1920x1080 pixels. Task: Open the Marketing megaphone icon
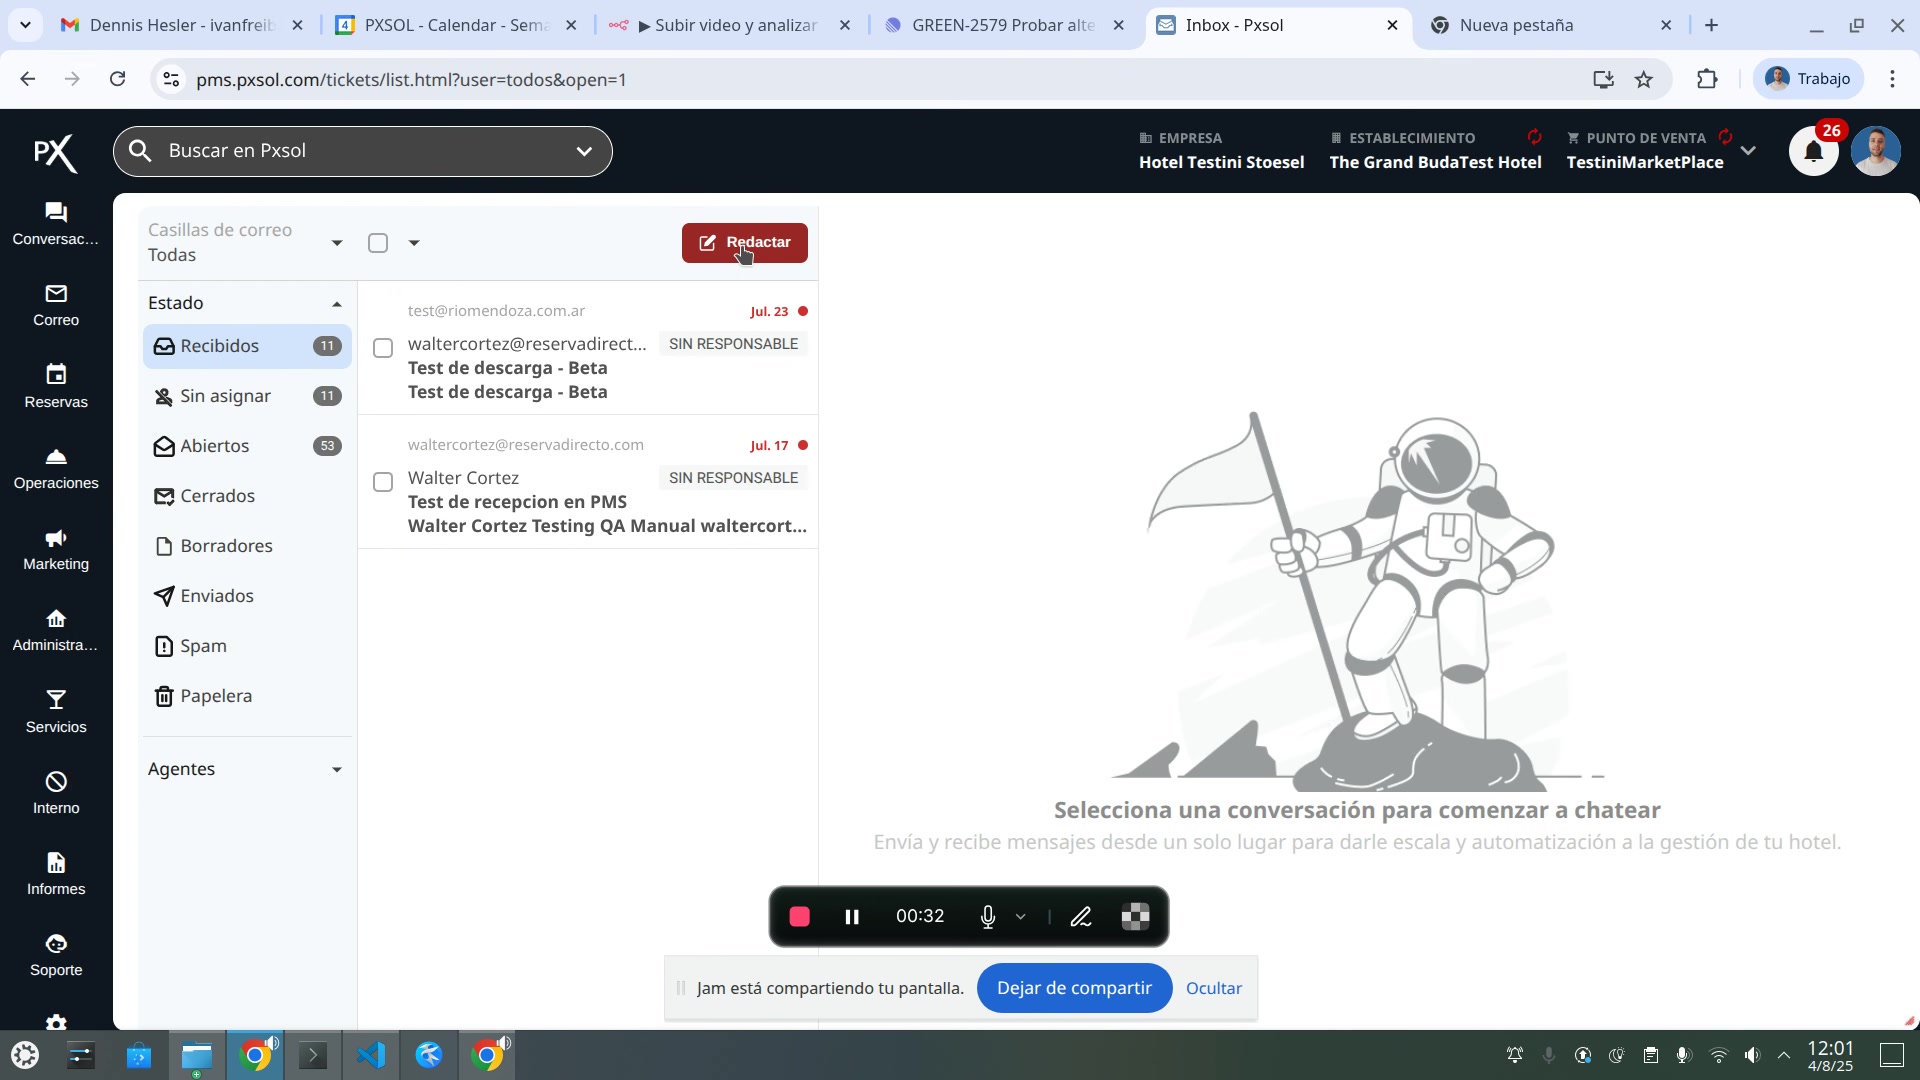coord(56,538)
